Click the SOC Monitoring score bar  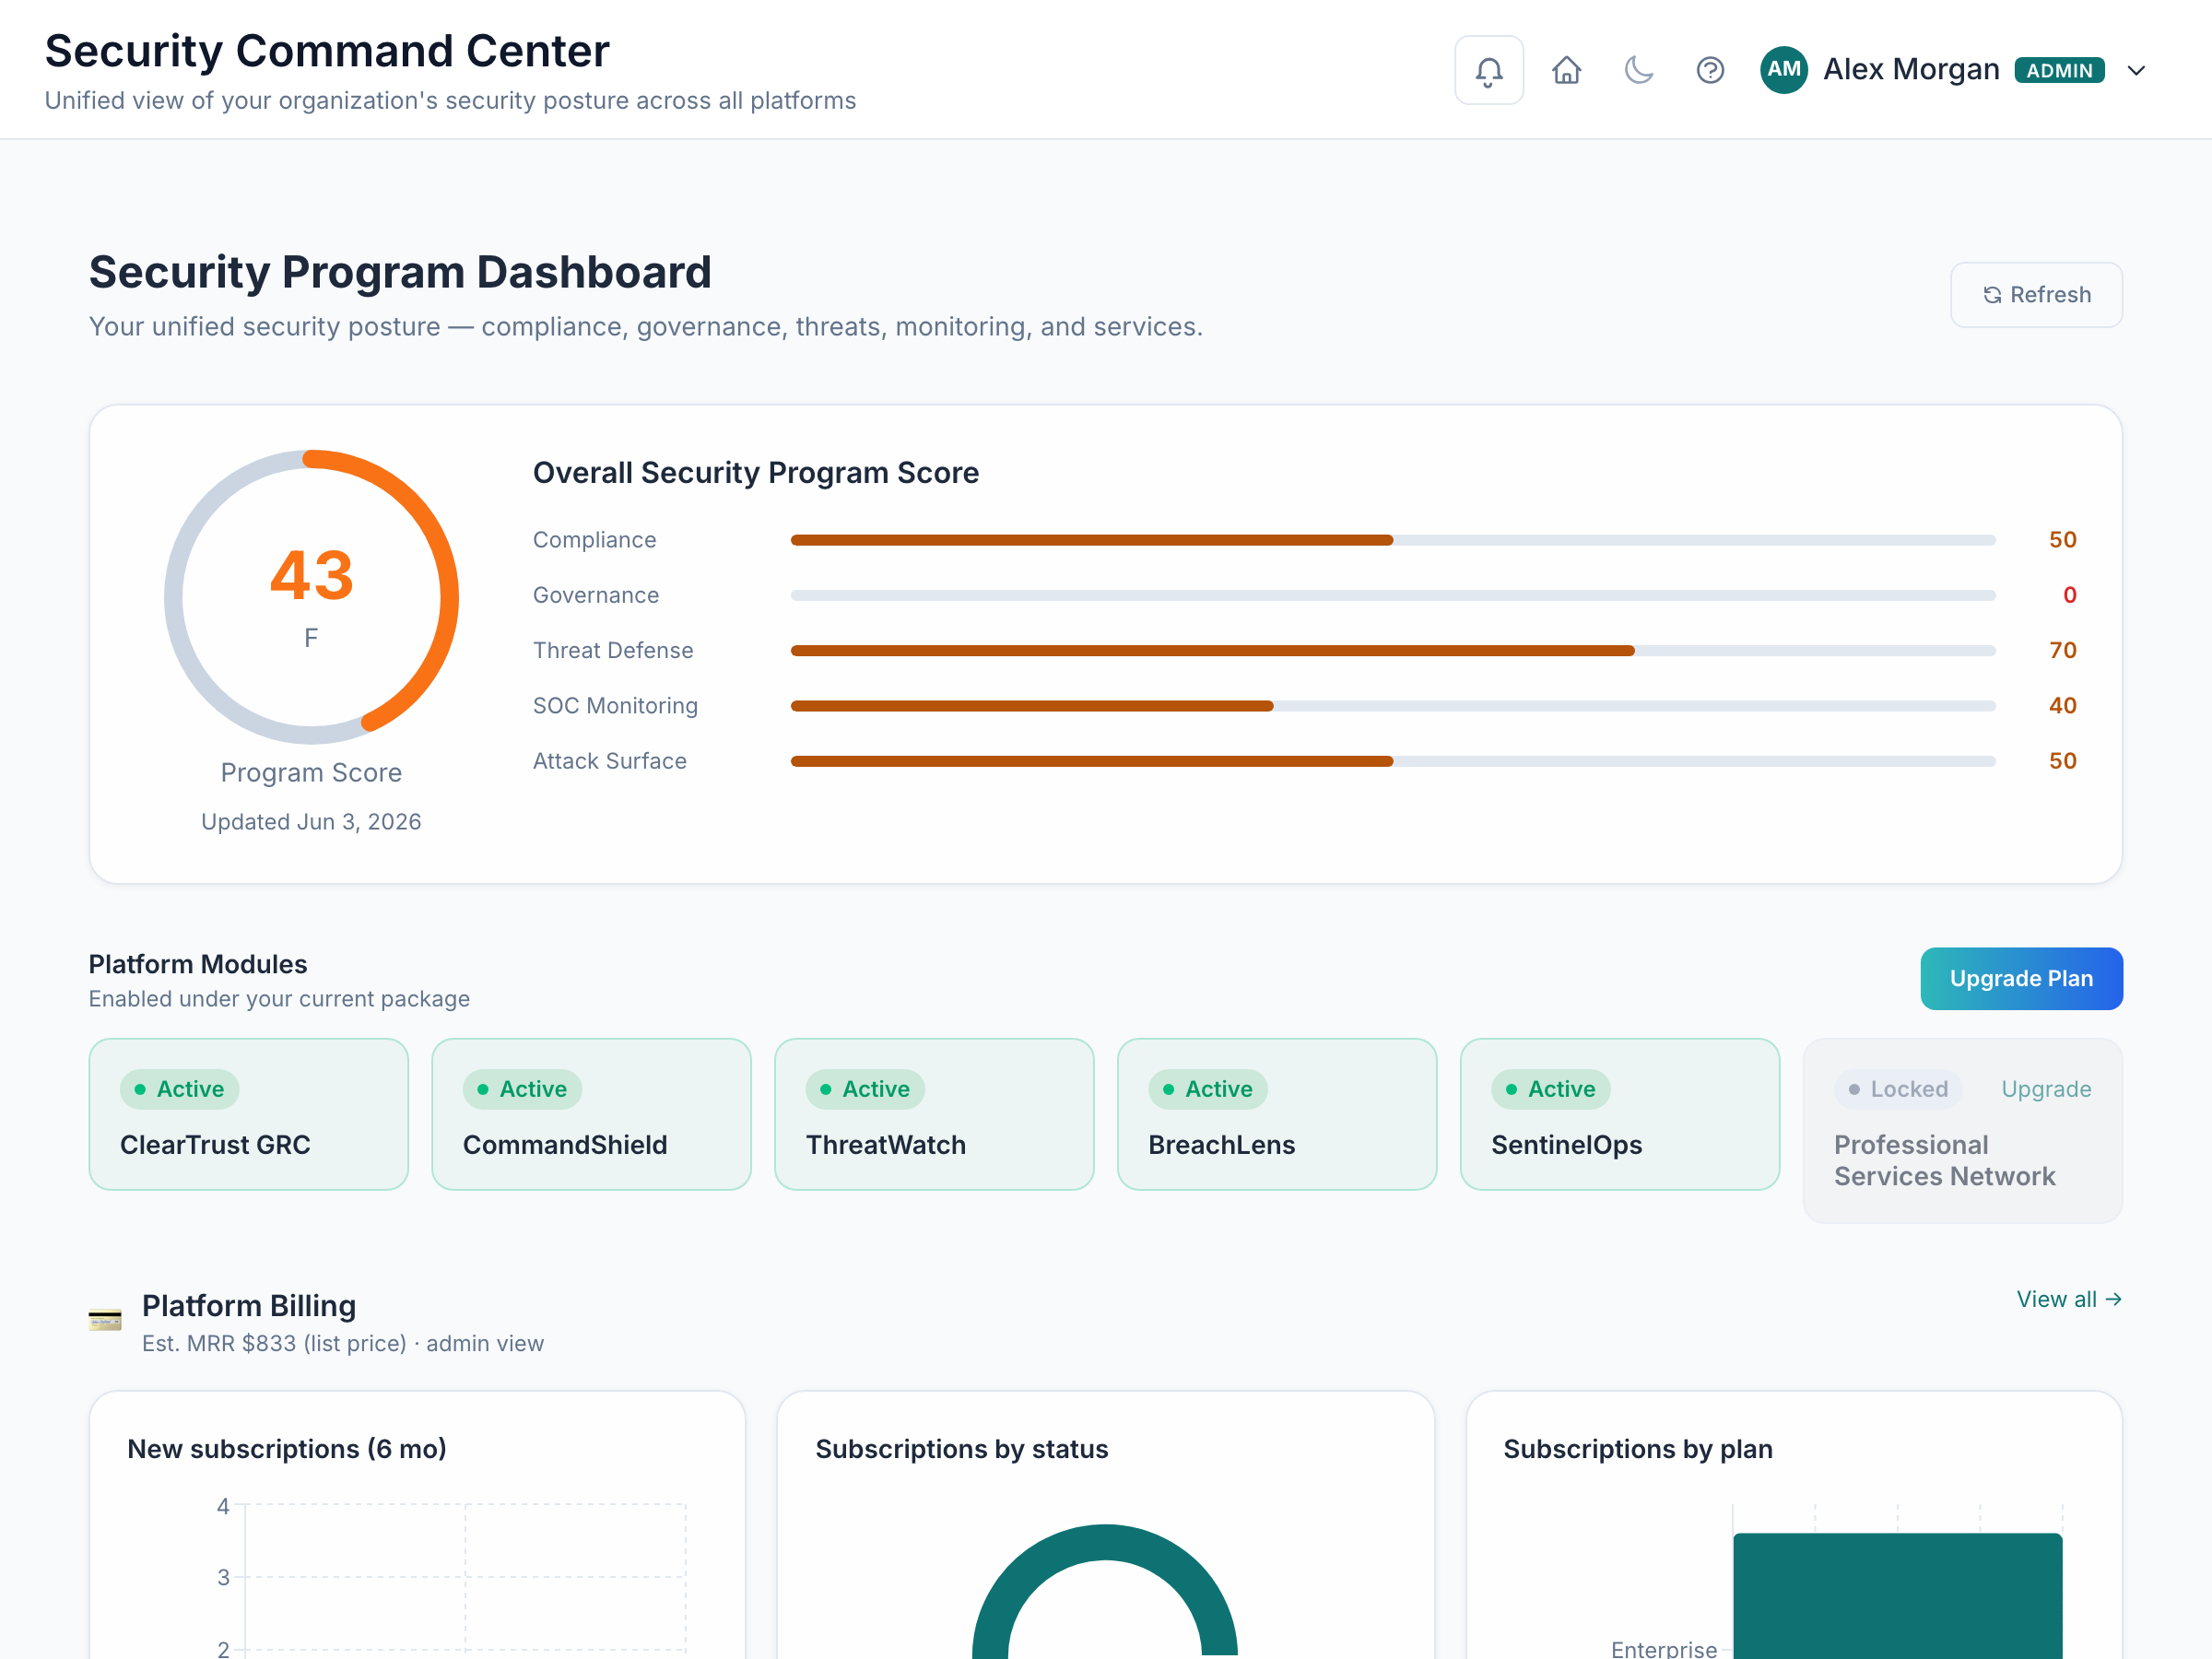1393,706
